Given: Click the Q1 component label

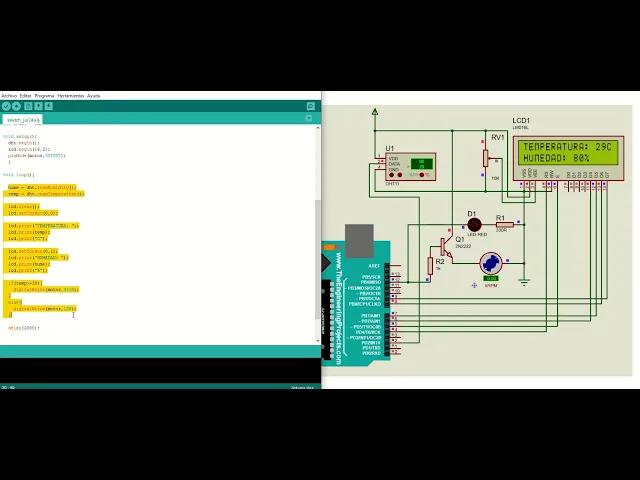Looking at the screenshot, I should 460,239.
